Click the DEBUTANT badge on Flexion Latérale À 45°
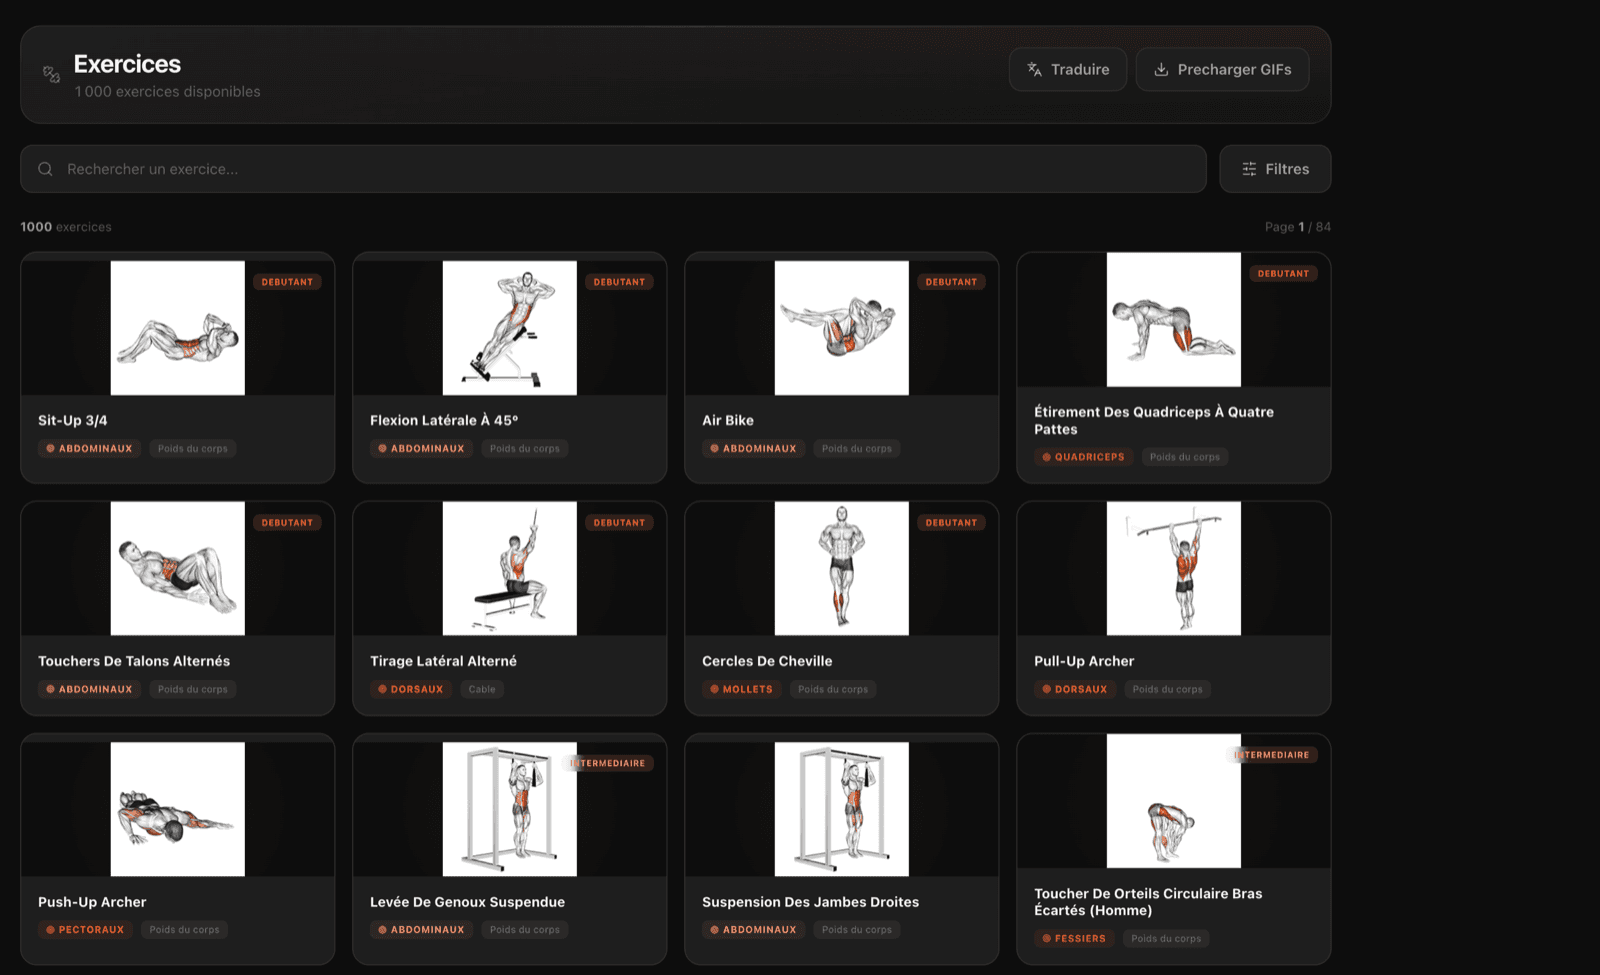The image size is (1600, 975). click(620, 281)
